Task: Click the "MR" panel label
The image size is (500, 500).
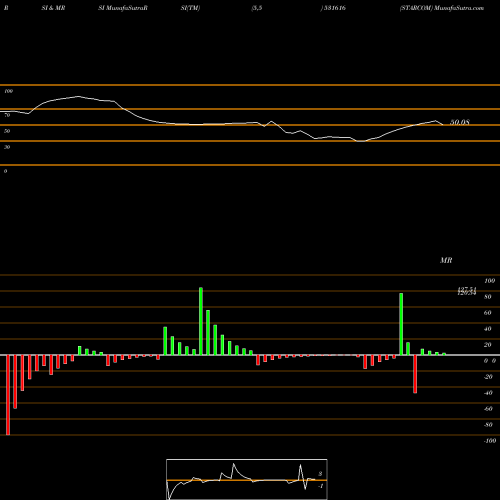Action: pyautogui.click(x=446, y=260)
